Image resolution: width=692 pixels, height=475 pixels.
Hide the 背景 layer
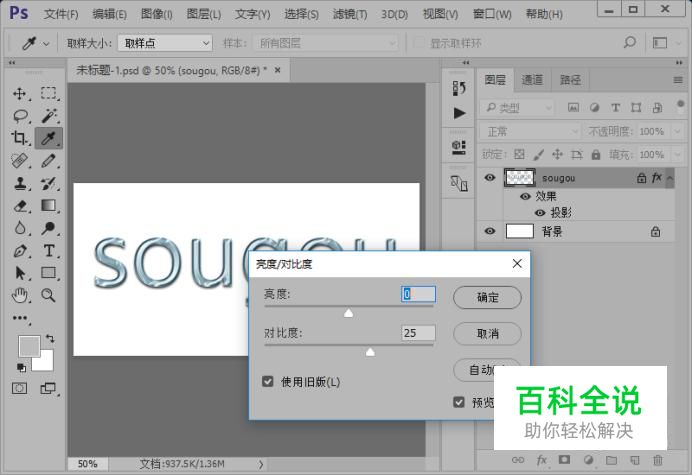tap(489, 231)
